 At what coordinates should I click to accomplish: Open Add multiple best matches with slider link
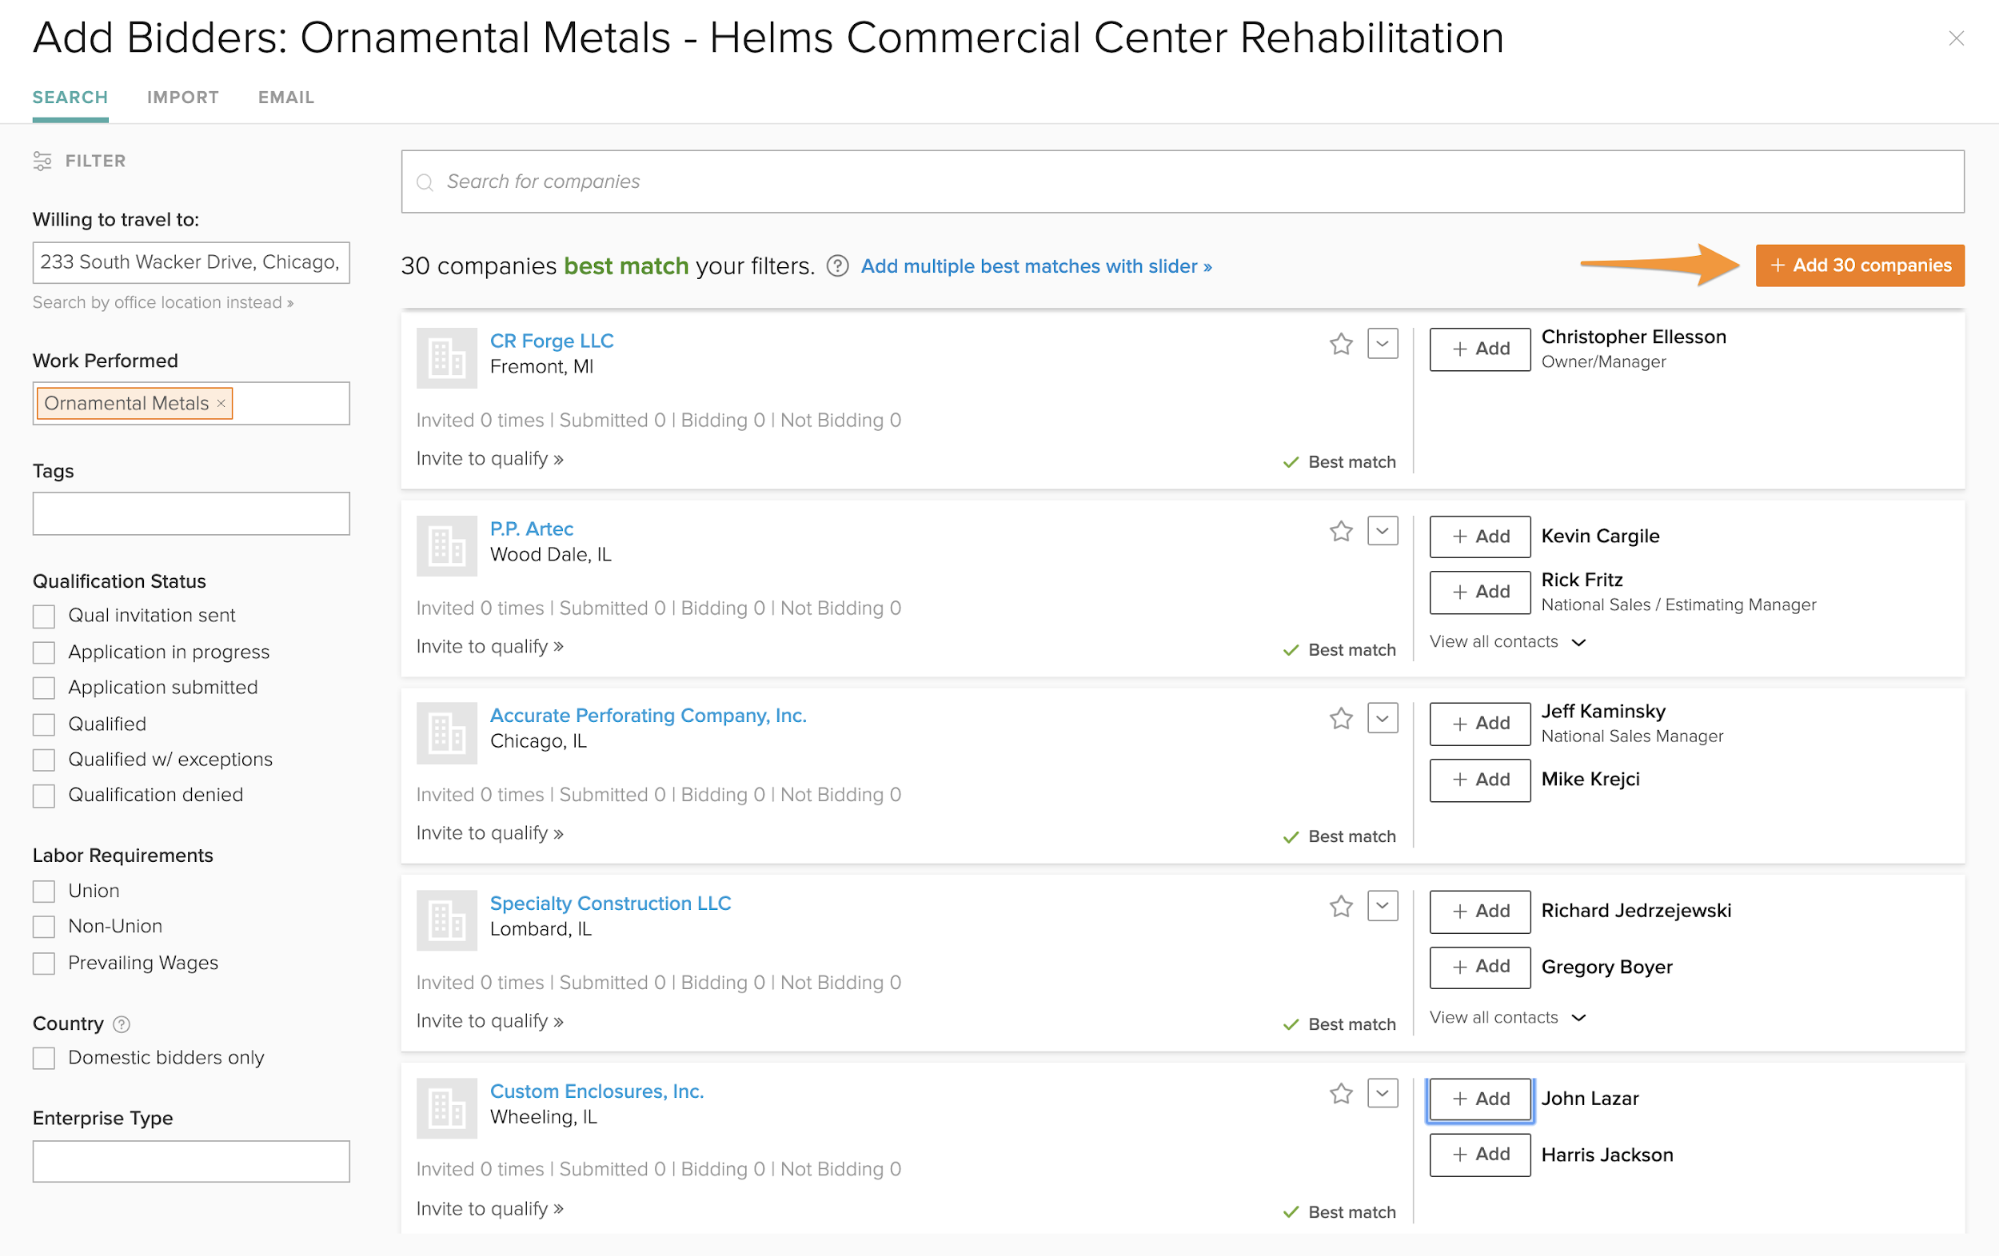pos(1036,266)
